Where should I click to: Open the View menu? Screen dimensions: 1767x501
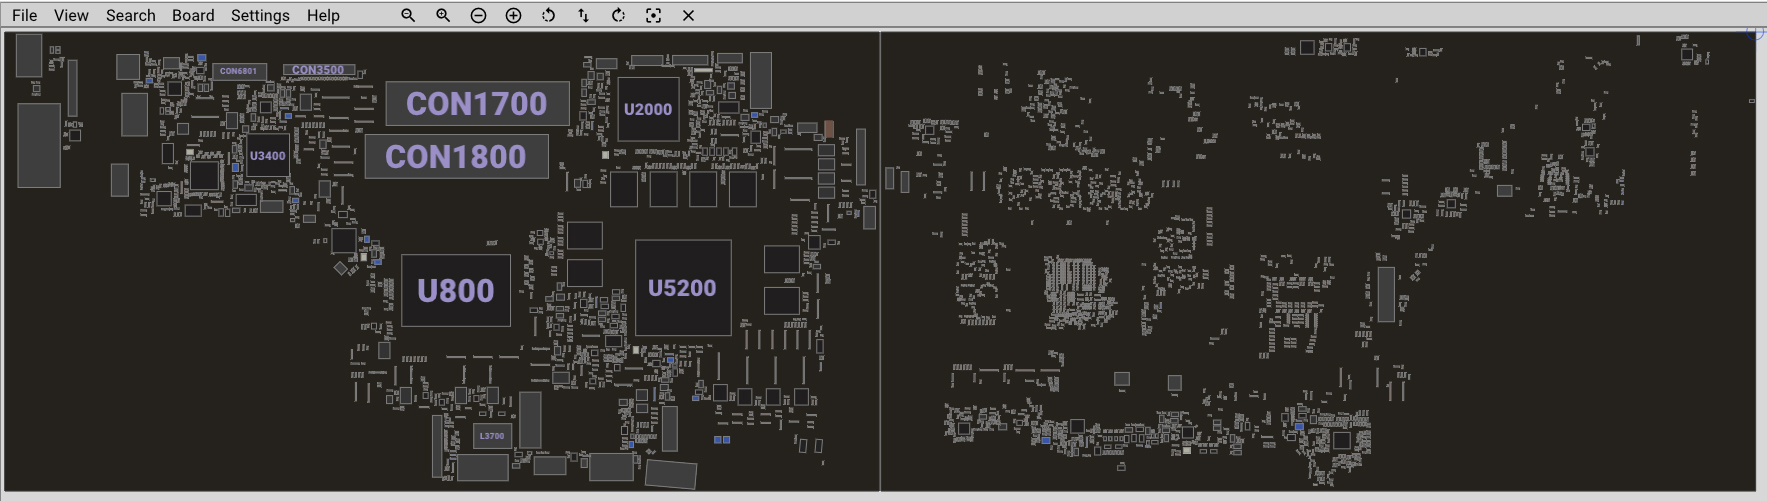71,15
